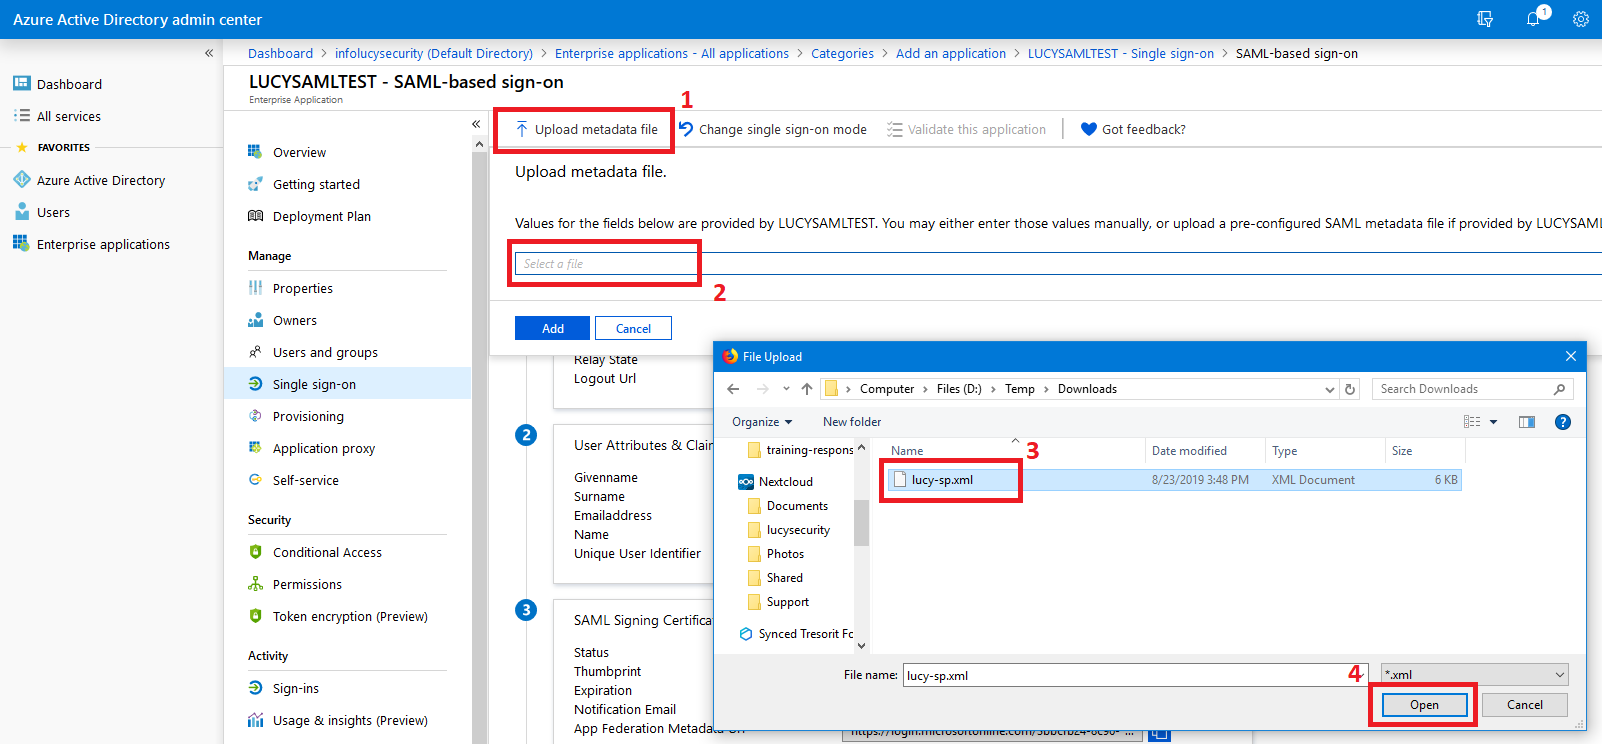Select Single sign-on in the menu
Viewport: 1602px width, 744px height.
coord(347,384)
